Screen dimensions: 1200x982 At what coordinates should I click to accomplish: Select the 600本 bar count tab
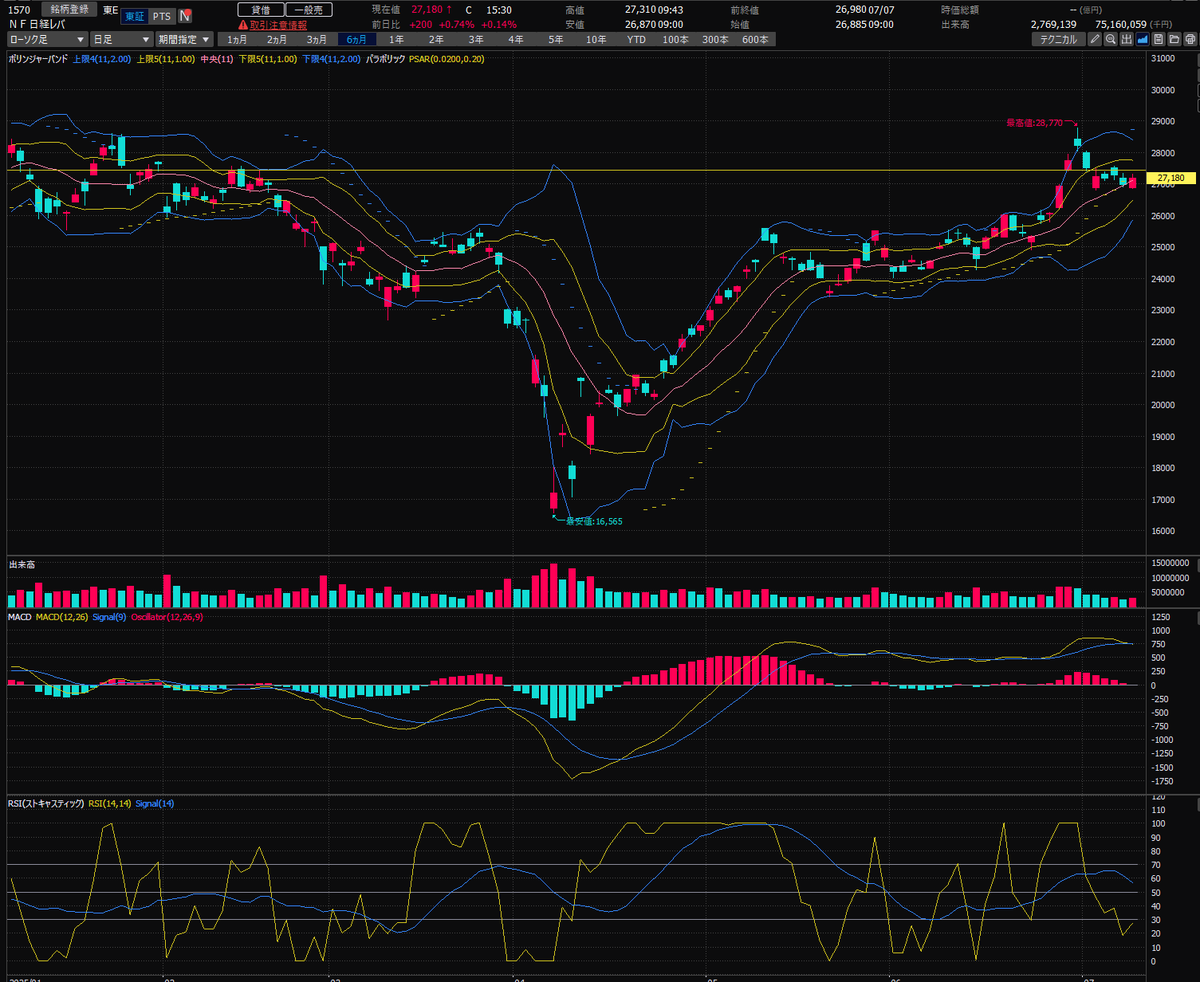755,39
